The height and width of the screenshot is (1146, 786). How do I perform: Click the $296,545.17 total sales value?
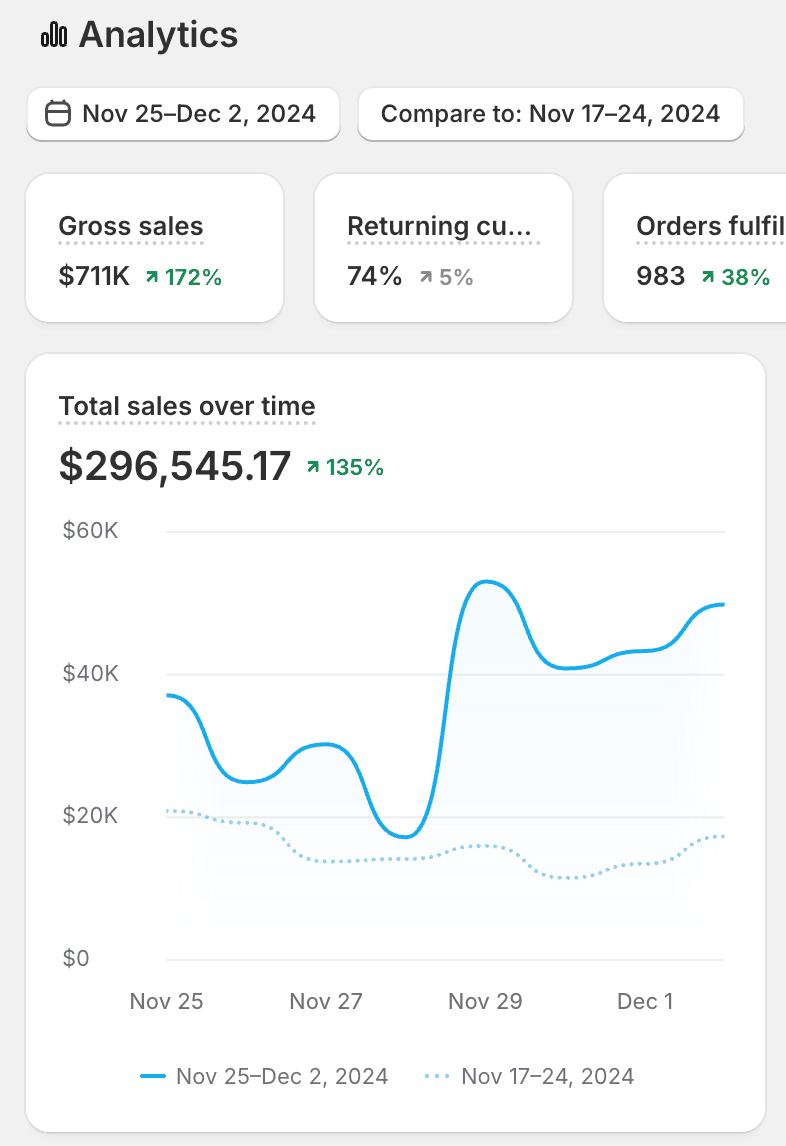(175, 466)
